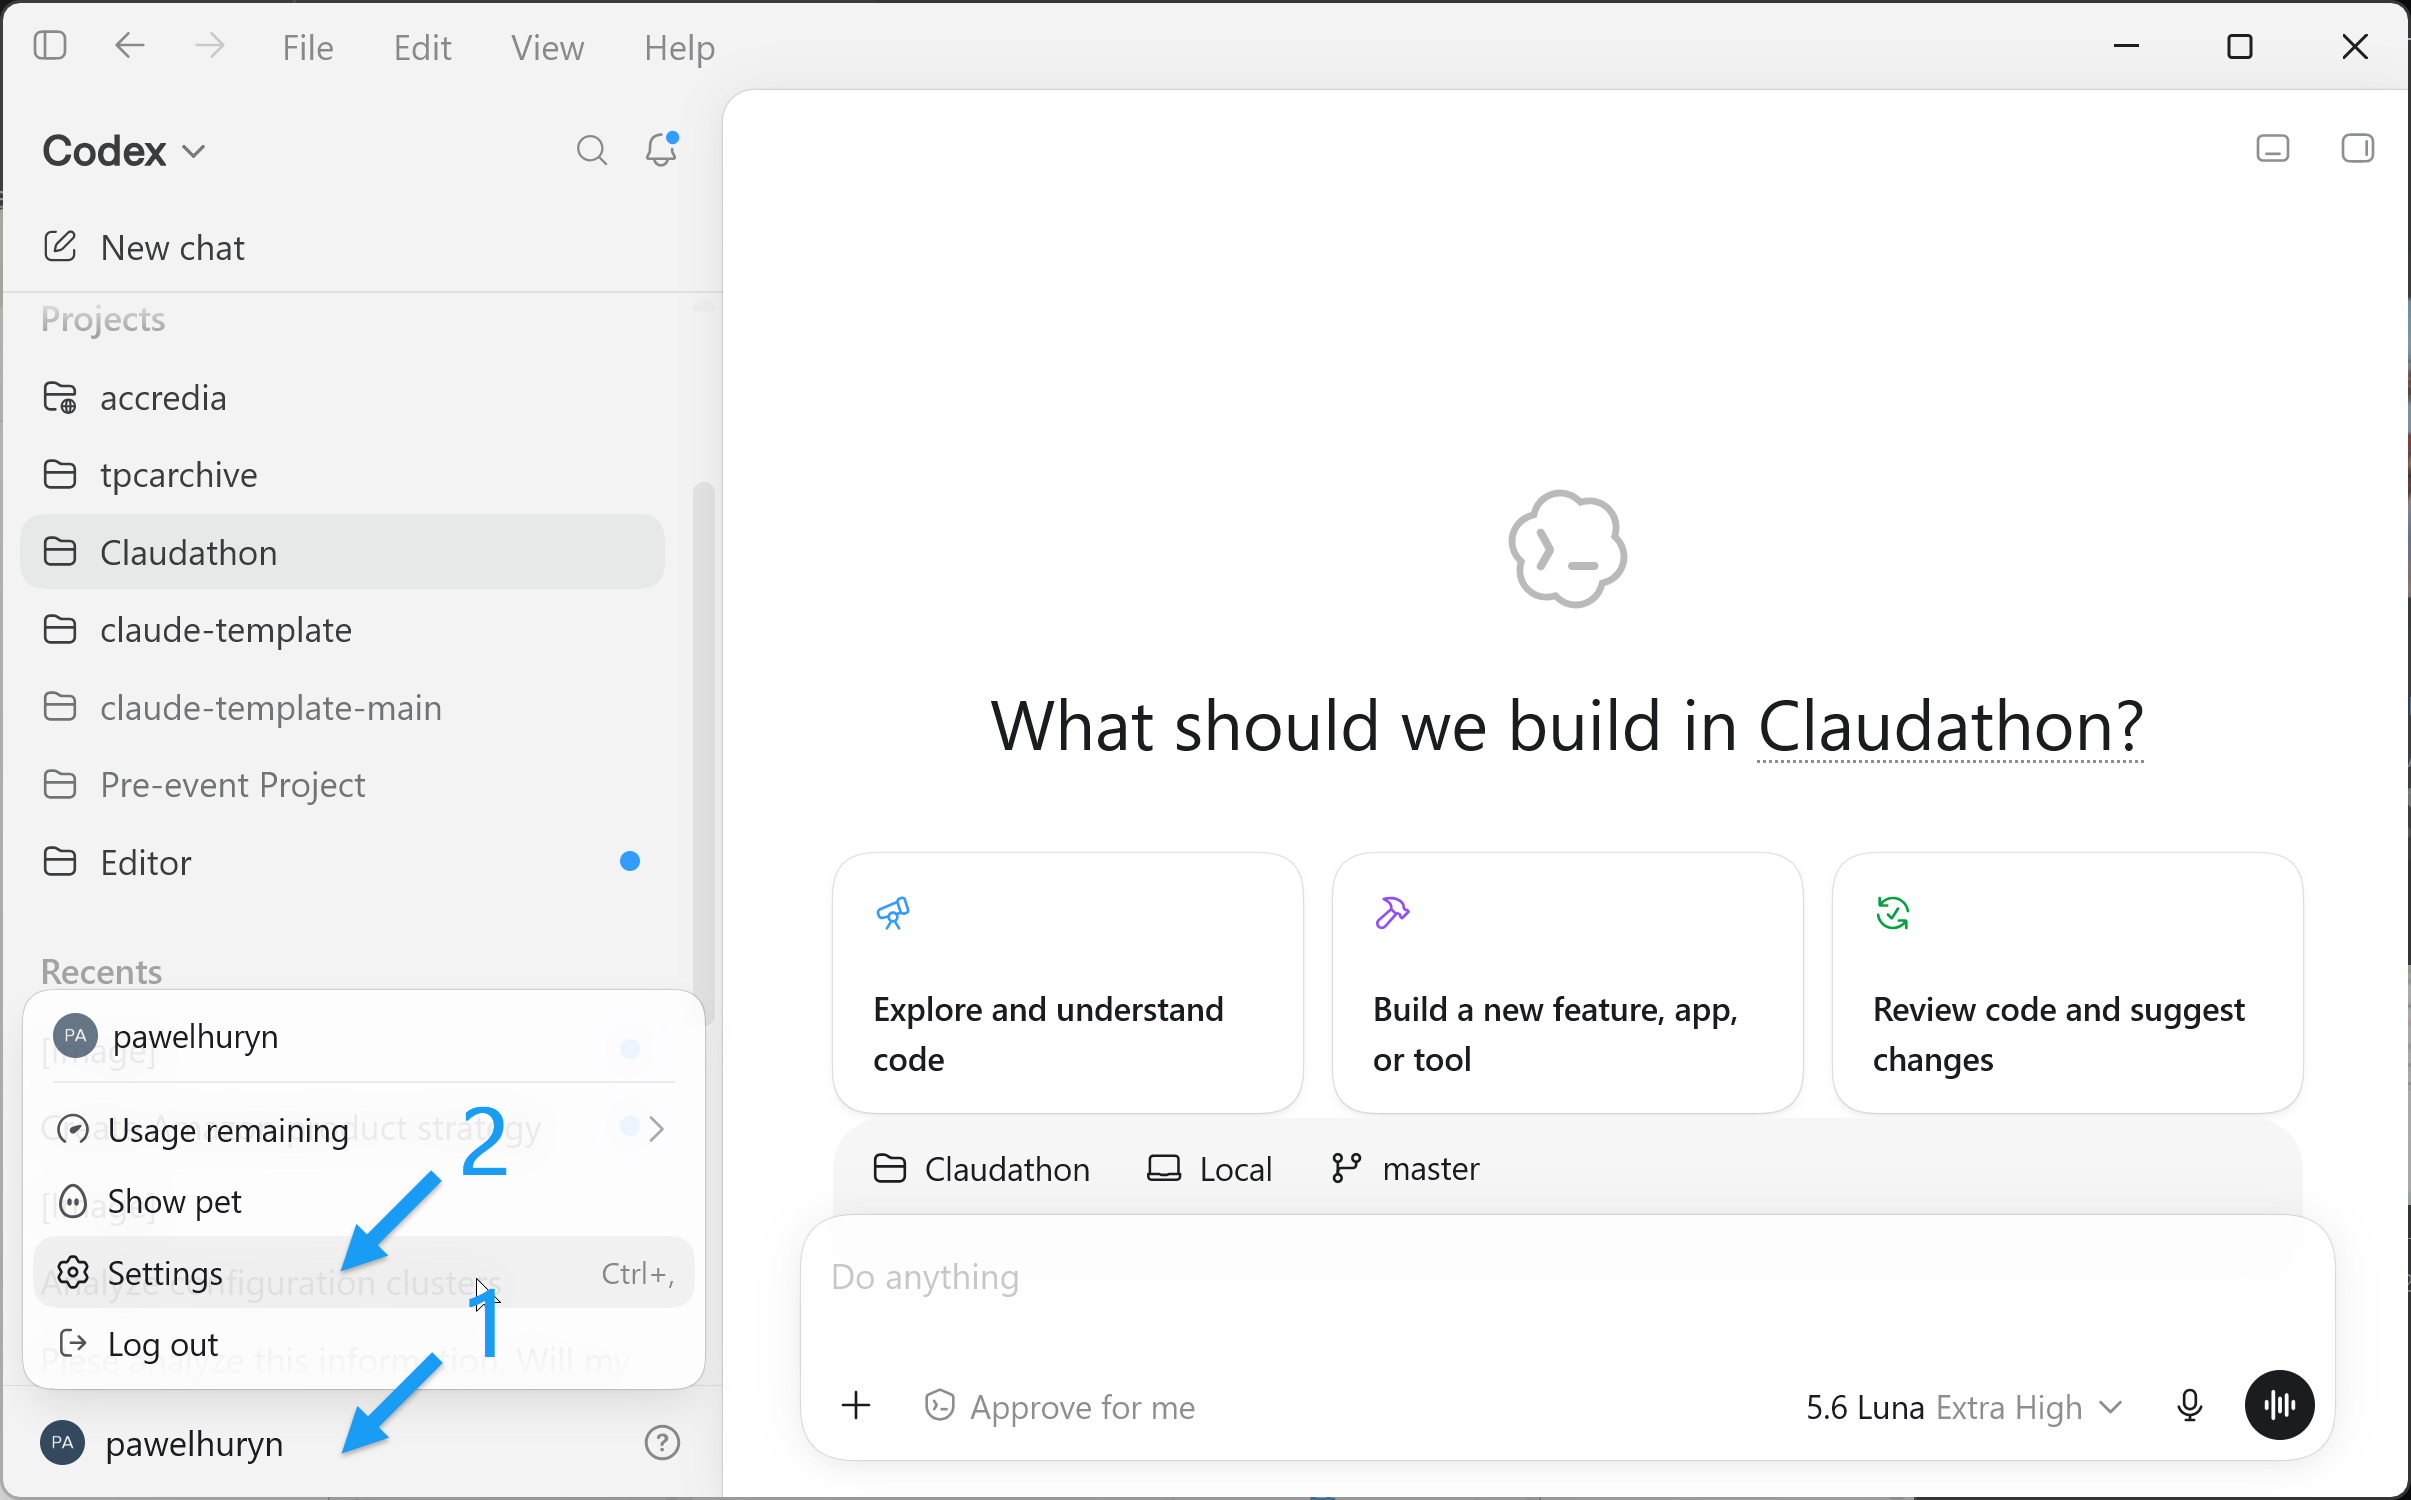Image resolution: width=2411 pixels, height=1500 pixels.
Task: Select the Claudathon project in sidebar
Action: pyautogui.click(x=342, y=552)
